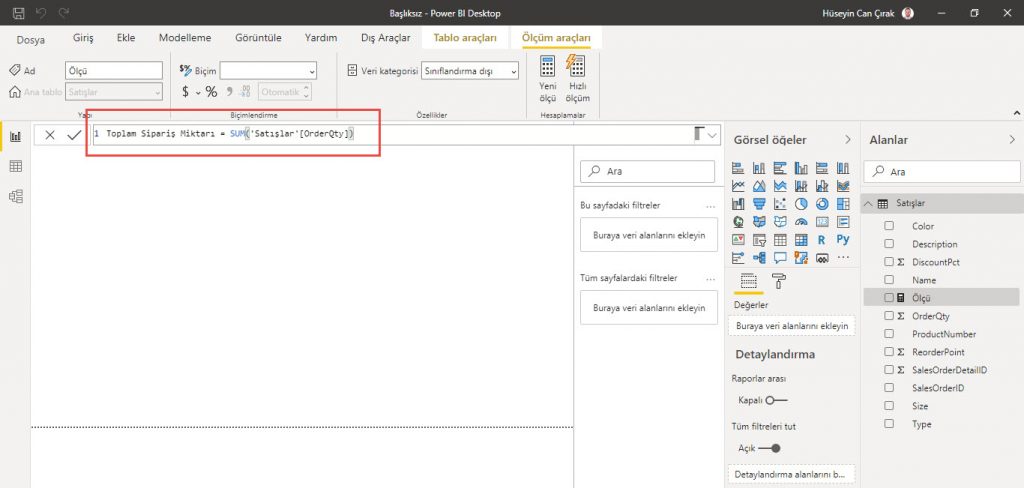1024x488 pixels.
Task: Tick the ProductNumber field checkbox
Action: click(x=889, y=334)
